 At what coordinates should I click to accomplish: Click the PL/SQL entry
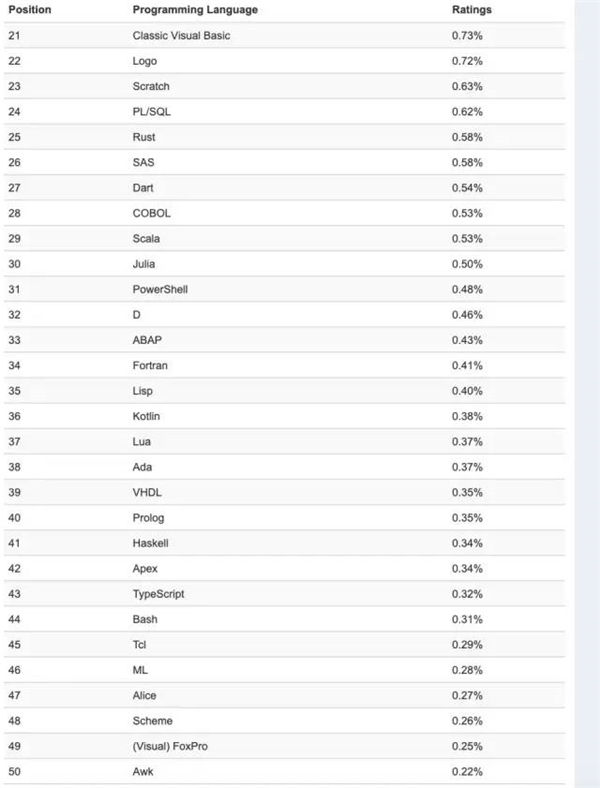tap(151, 112)
